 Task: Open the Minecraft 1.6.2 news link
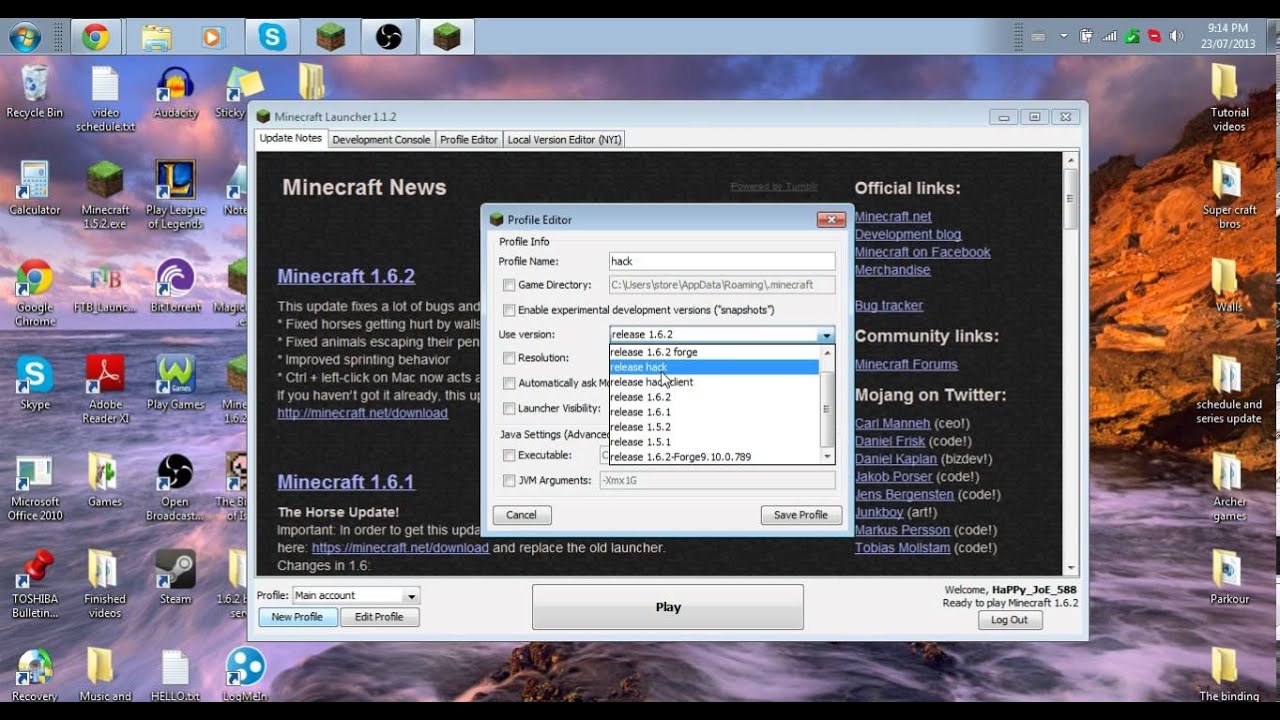pos(346,276)
